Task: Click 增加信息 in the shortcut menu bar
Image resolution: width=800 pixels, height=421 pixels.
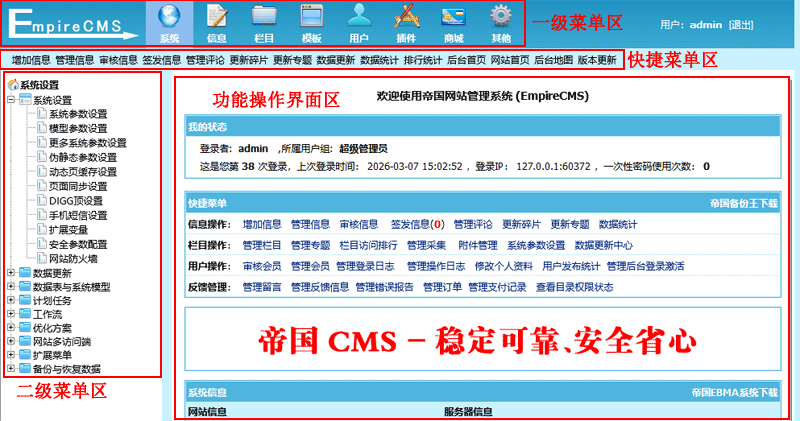Action: click(x=32, y=60)
